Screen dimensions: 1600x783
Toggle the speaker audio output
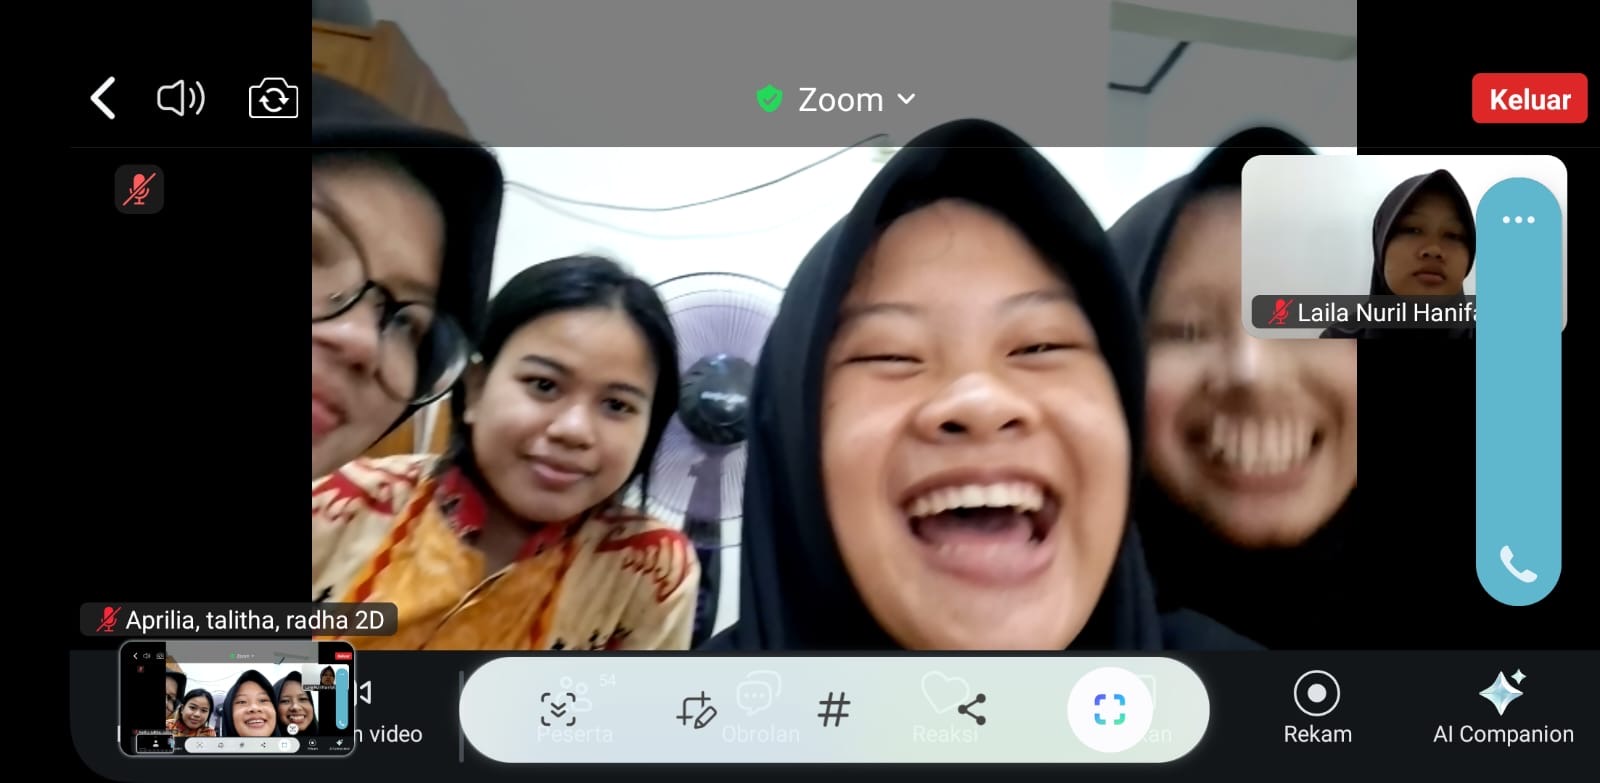pos(181,99)
